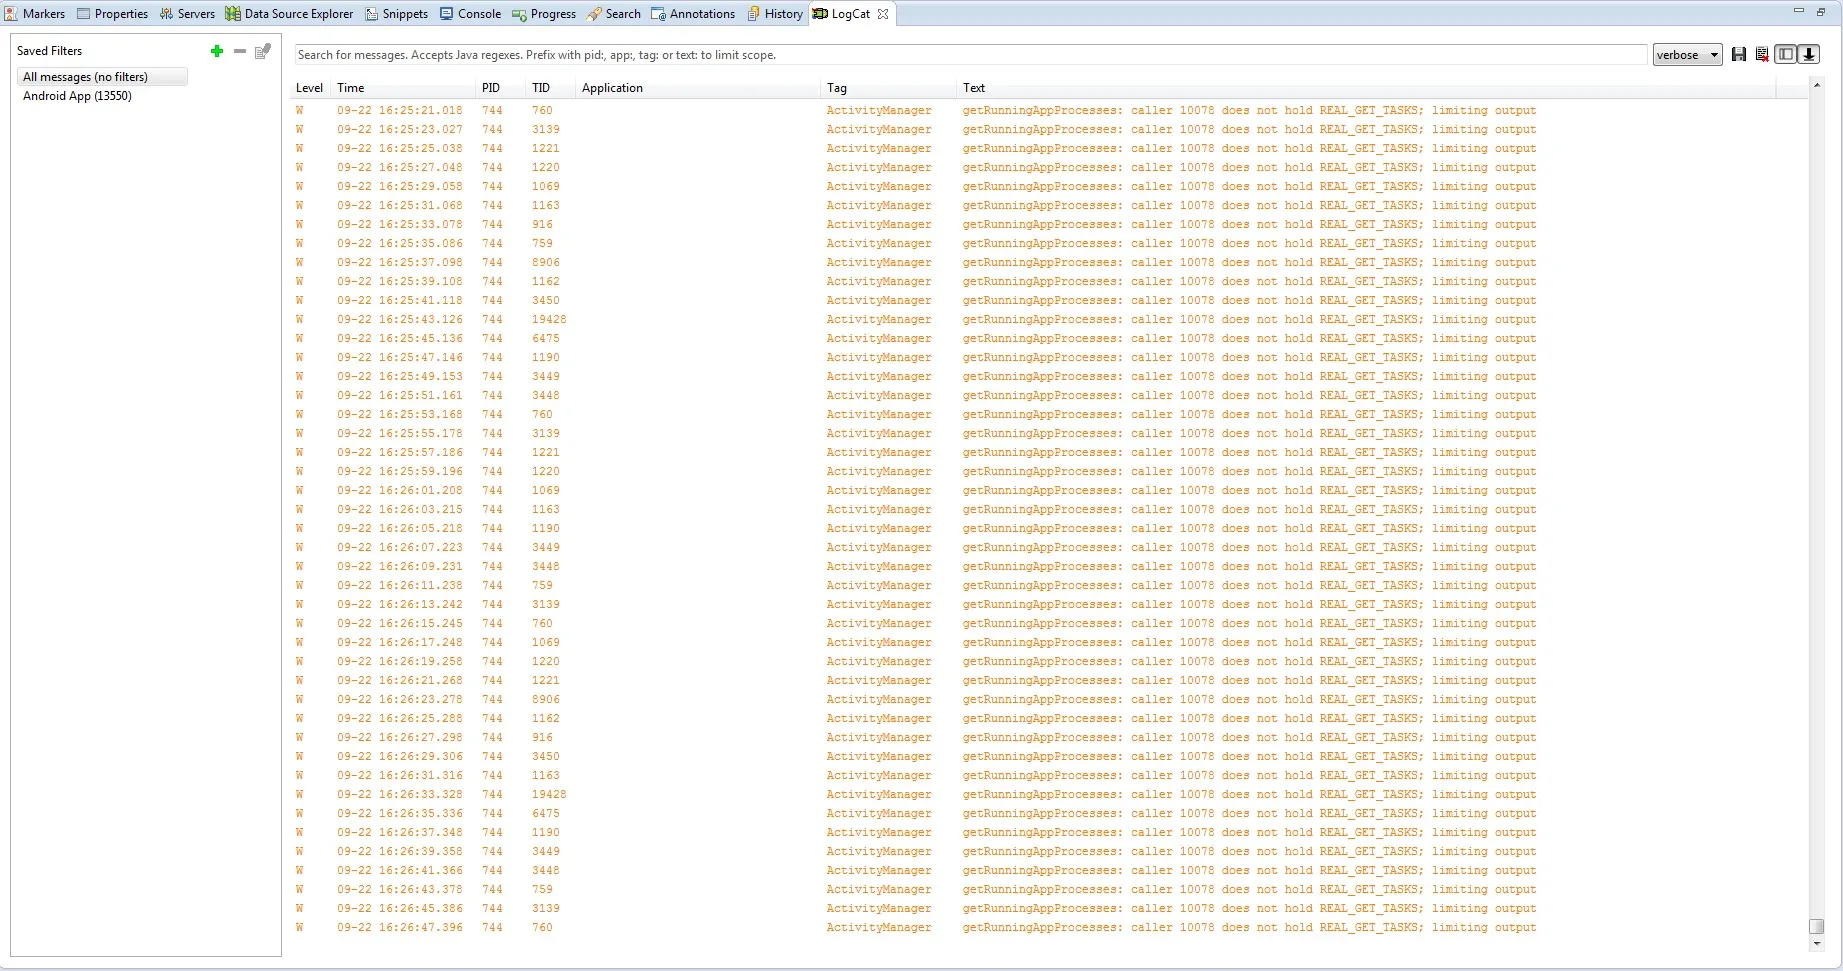The height and width of the screenshot is (971, 1843).
Task: Click the Level column header
Action: 310,88
